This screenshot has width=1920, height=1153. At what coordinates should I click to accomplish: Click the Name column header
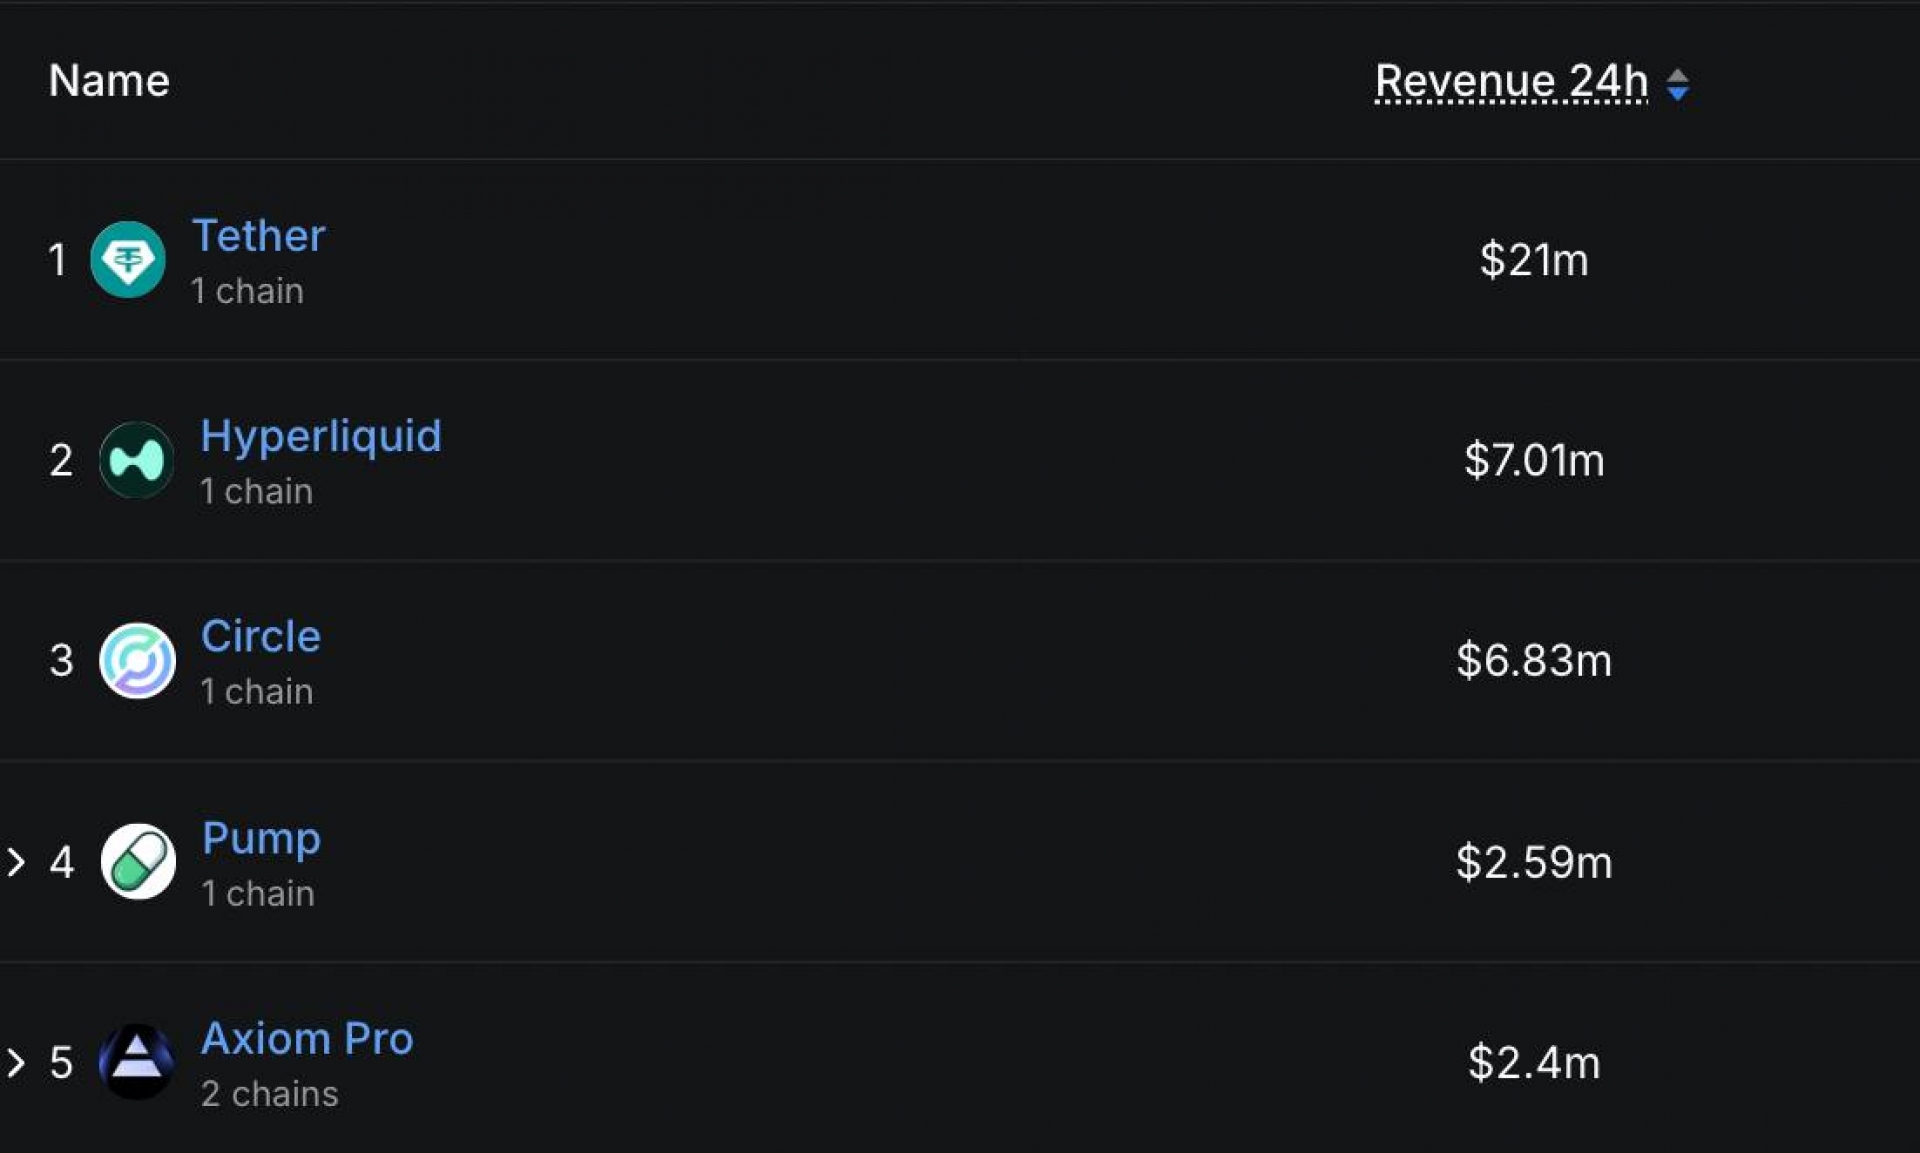point(109,81)
